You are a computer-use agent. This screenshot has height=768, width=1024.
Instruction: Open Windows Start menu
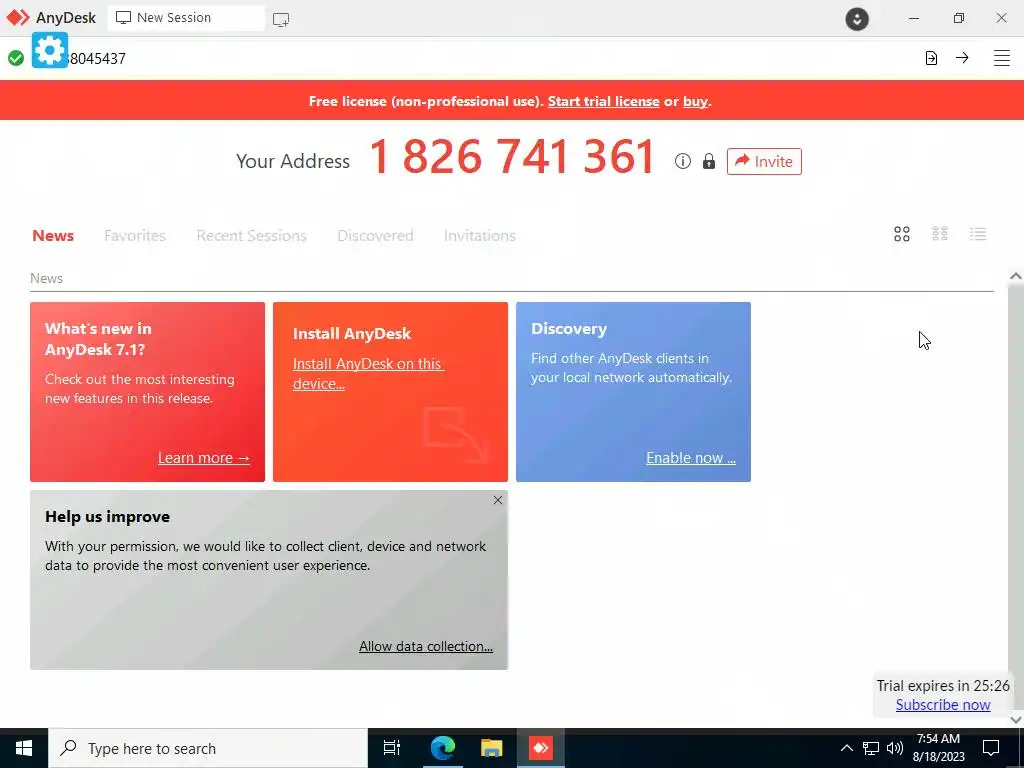(x=24, y=748)
